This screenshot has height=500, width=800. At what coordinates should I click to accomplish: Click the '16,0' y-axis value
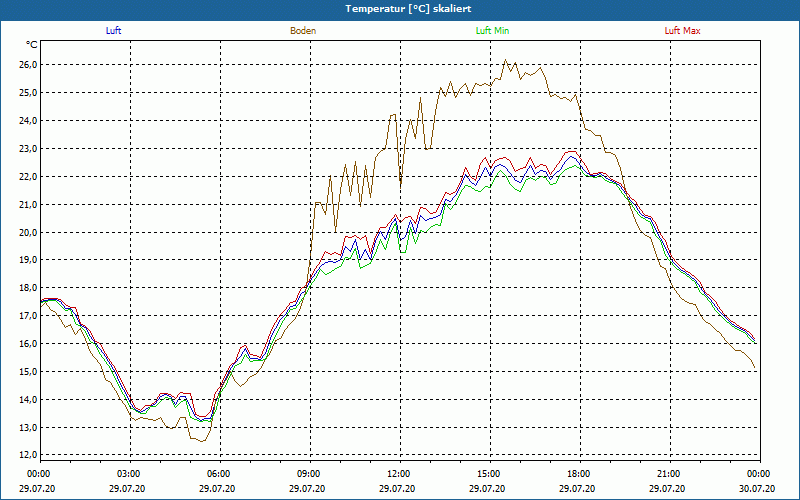28,344
